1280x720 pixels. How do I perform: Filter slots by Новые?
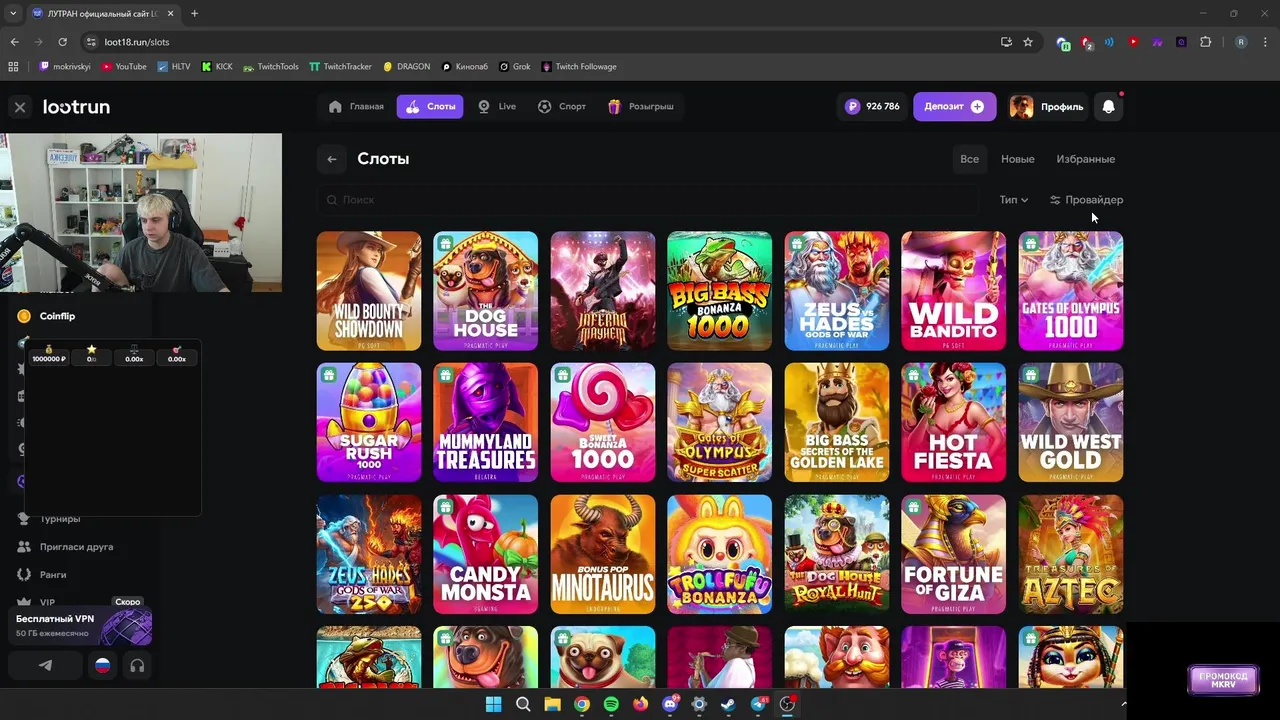tap(1018, 159)
